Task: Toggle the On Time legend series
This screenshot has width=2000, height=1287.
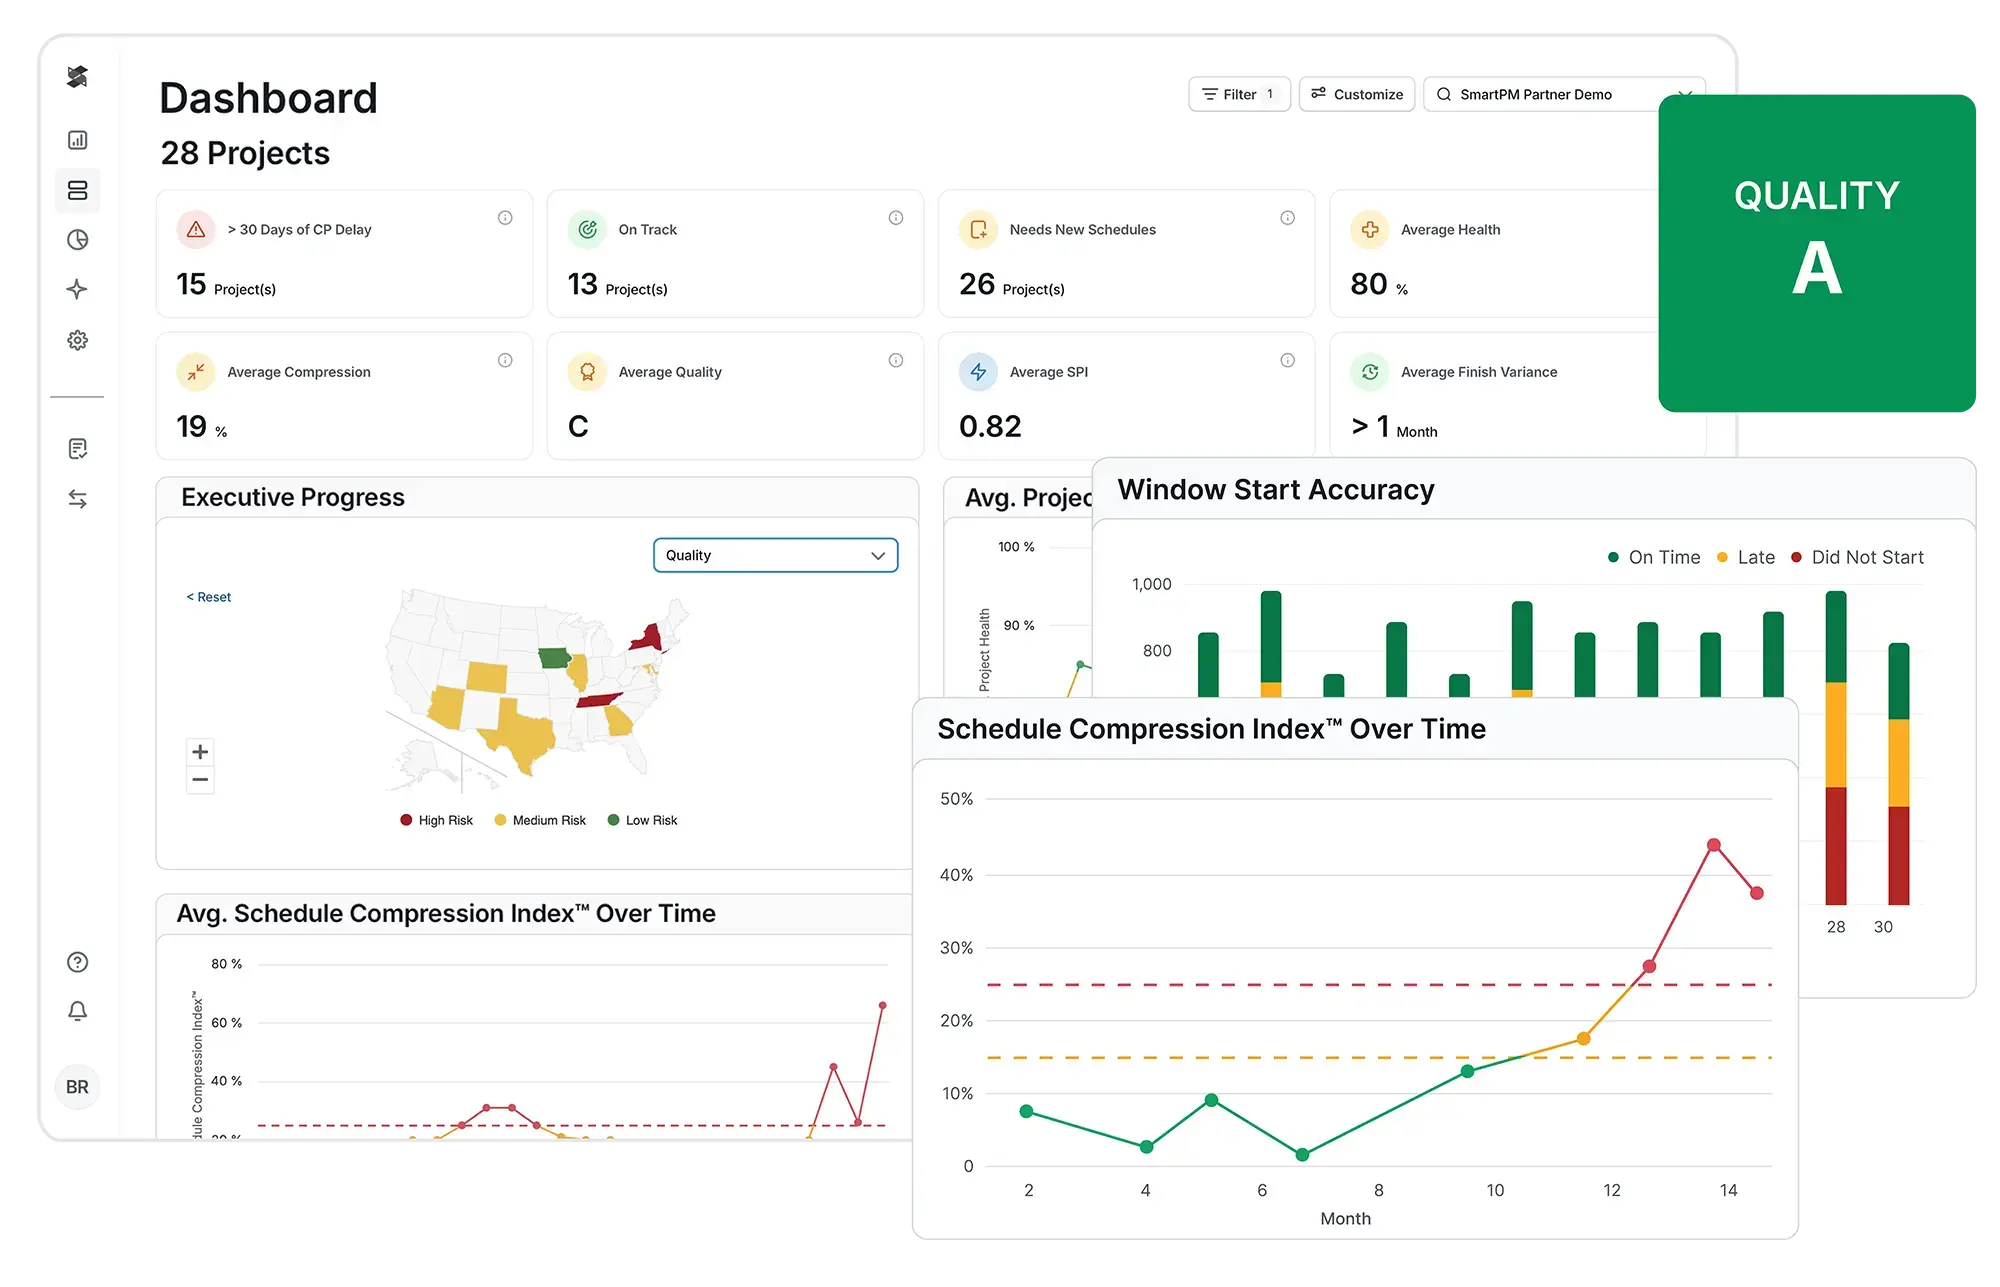Action: (x=1654, y=557)
